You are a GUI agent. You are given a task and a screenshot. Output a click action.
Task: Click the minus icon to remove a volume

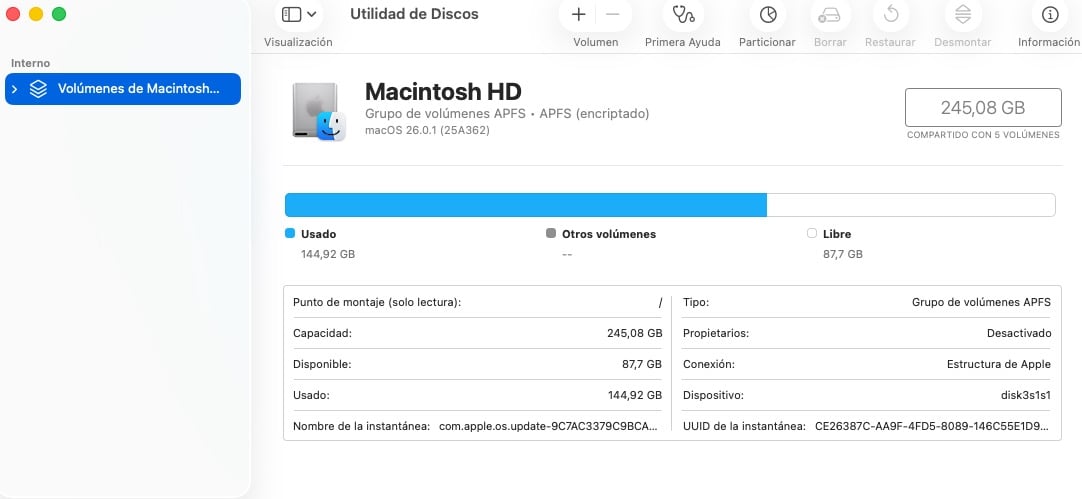[x=613, y=15]
